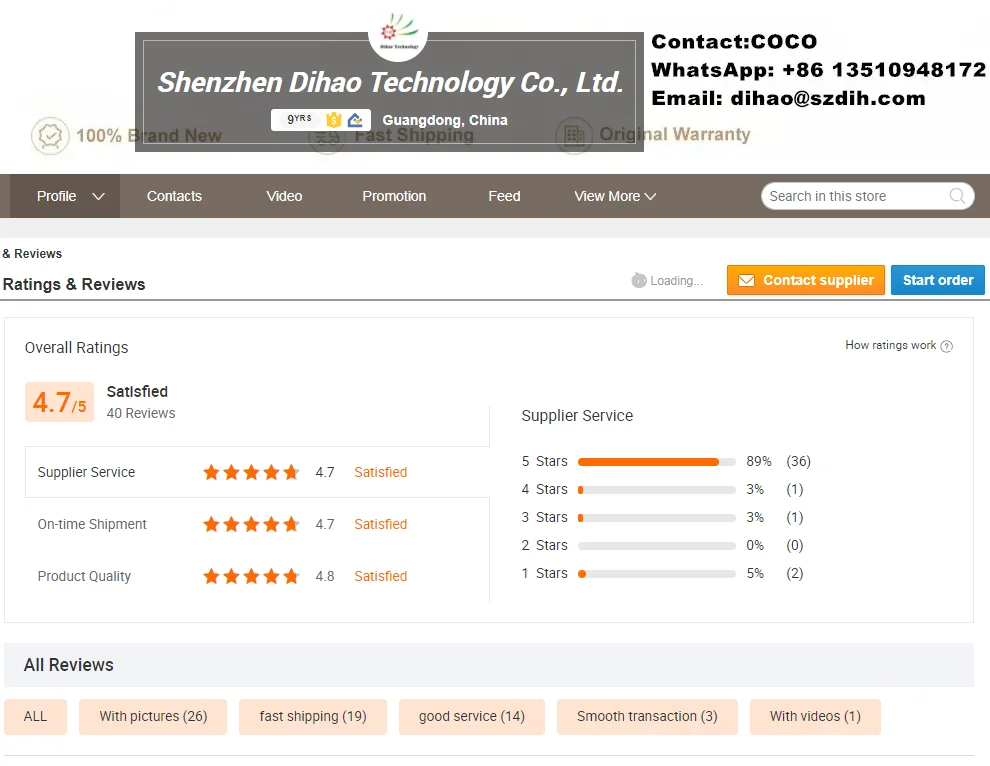
Task: Select the Supplier Service rating row
Action: pyautogui.click(x=258, y=472)
